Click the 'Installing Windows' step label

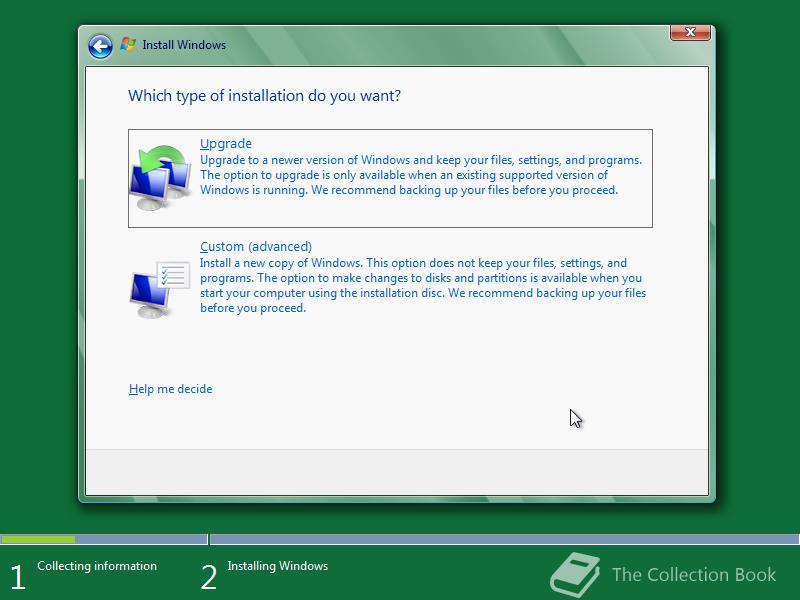(278, 566)
